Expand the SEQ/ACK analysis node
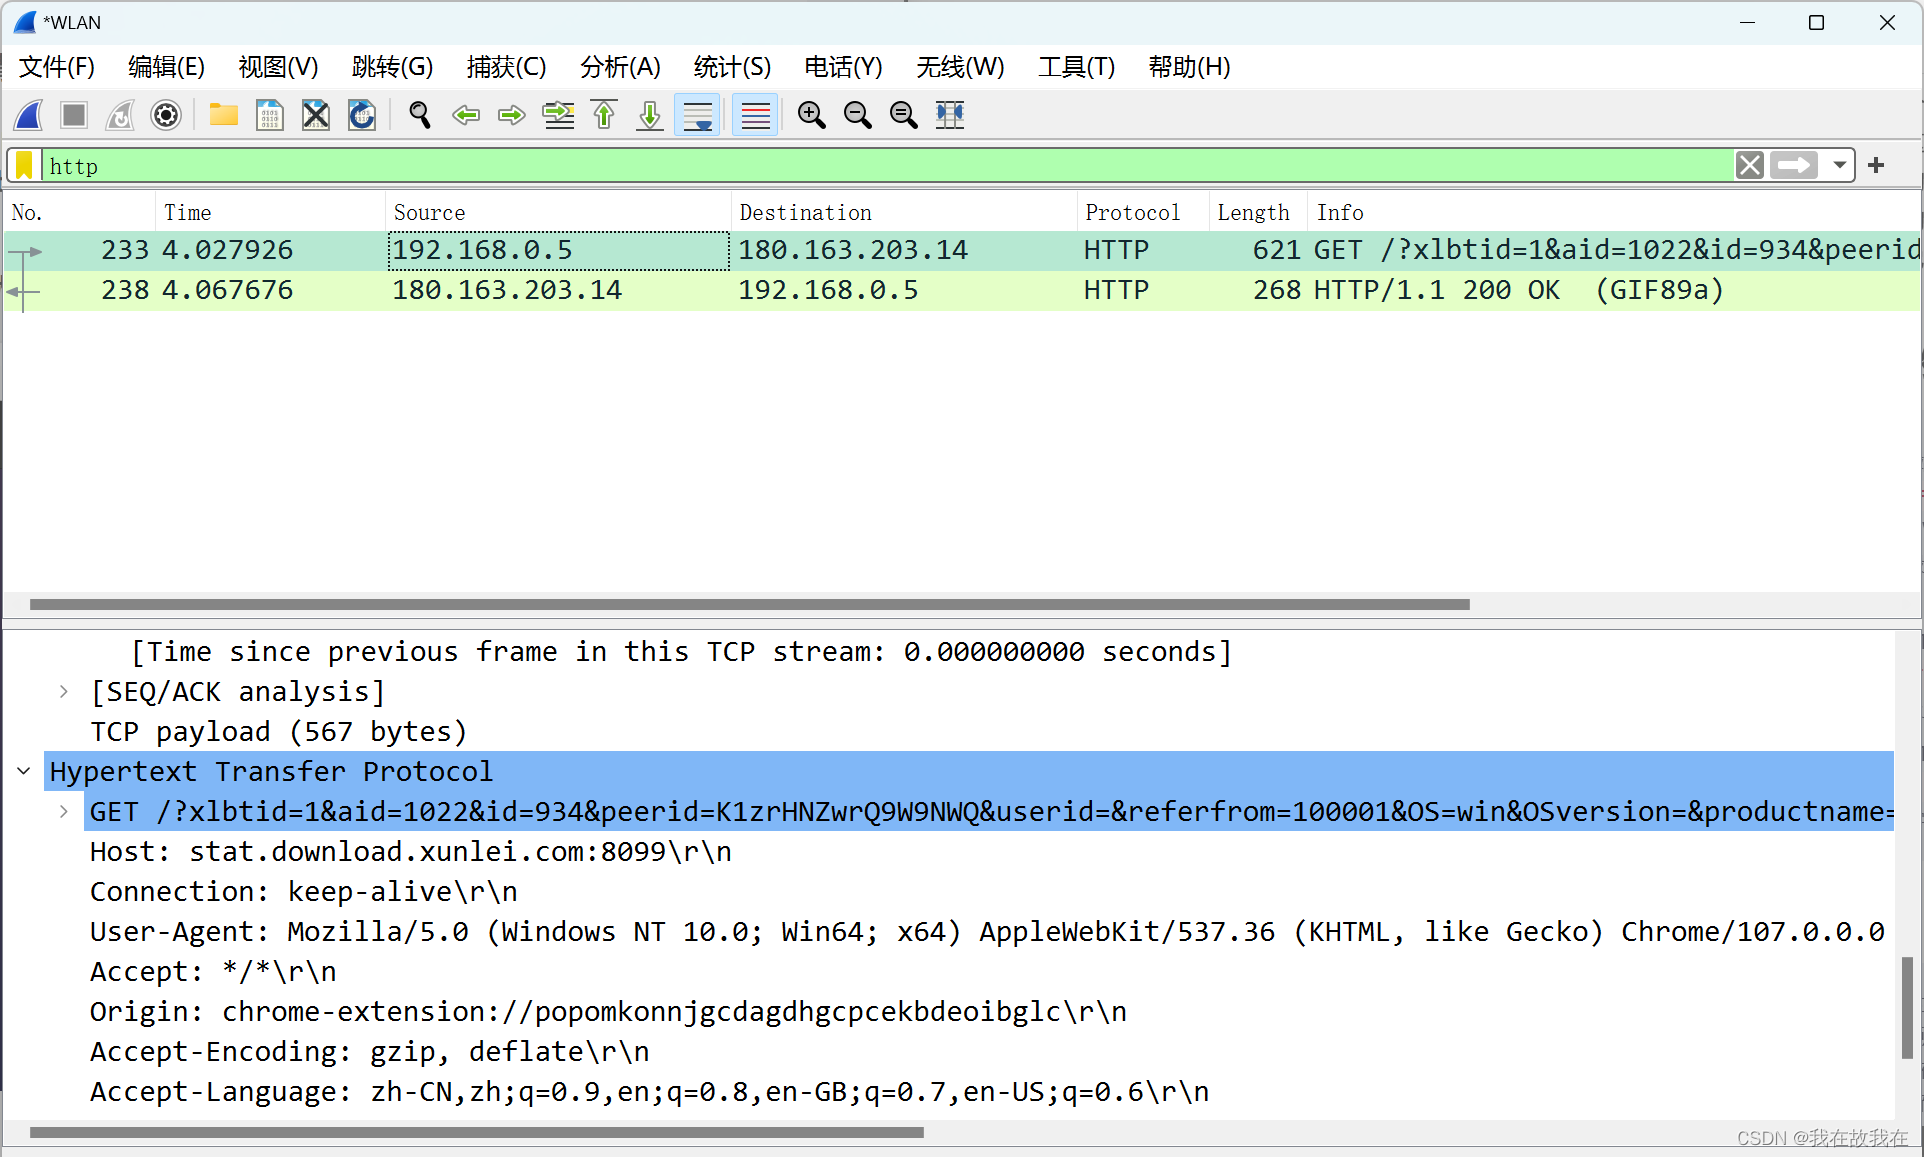Screen dimensions: 1924x1157 pos(63,691)
